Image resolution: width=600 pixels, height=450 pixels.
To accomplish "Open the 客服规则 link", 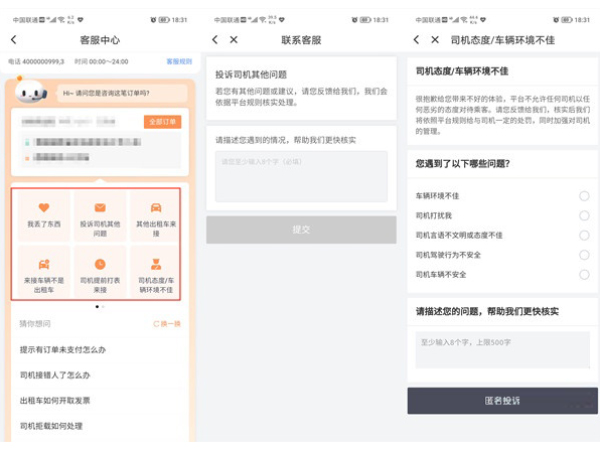I will (x=178, y=60).
